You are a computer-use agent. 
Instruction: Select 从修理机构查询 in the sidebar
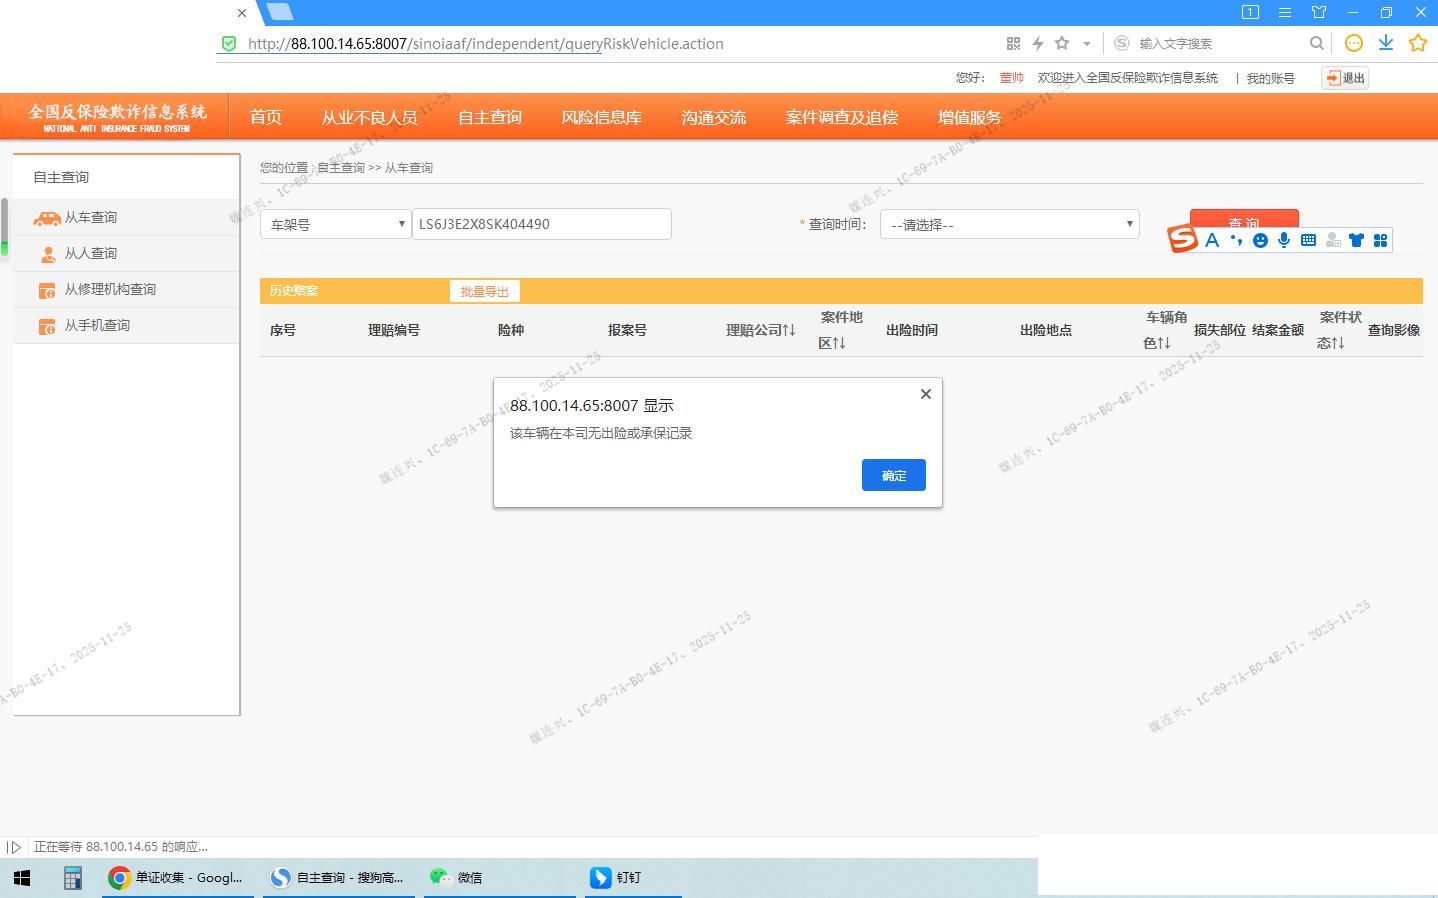coord(109,290)
